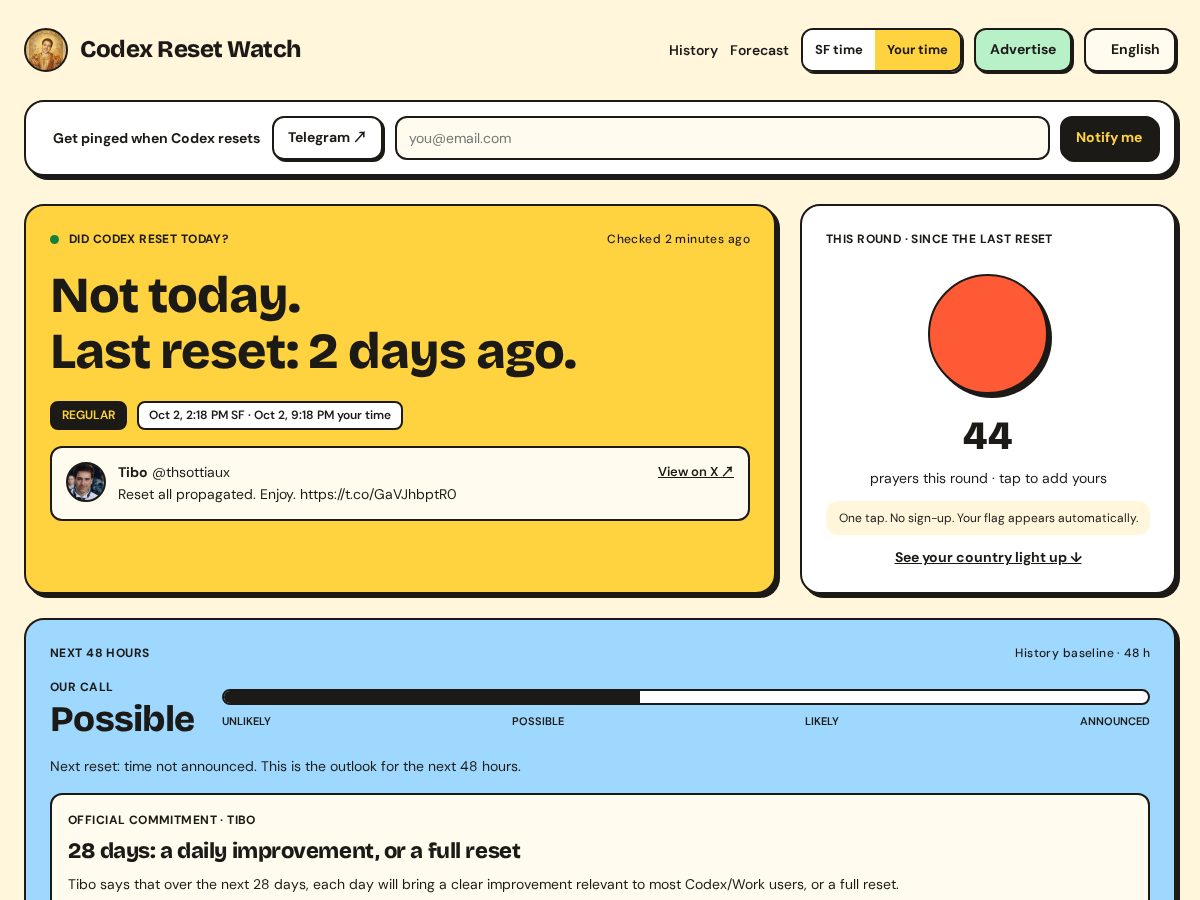
Task: Switch the time display to SF time
Action: 839,50
